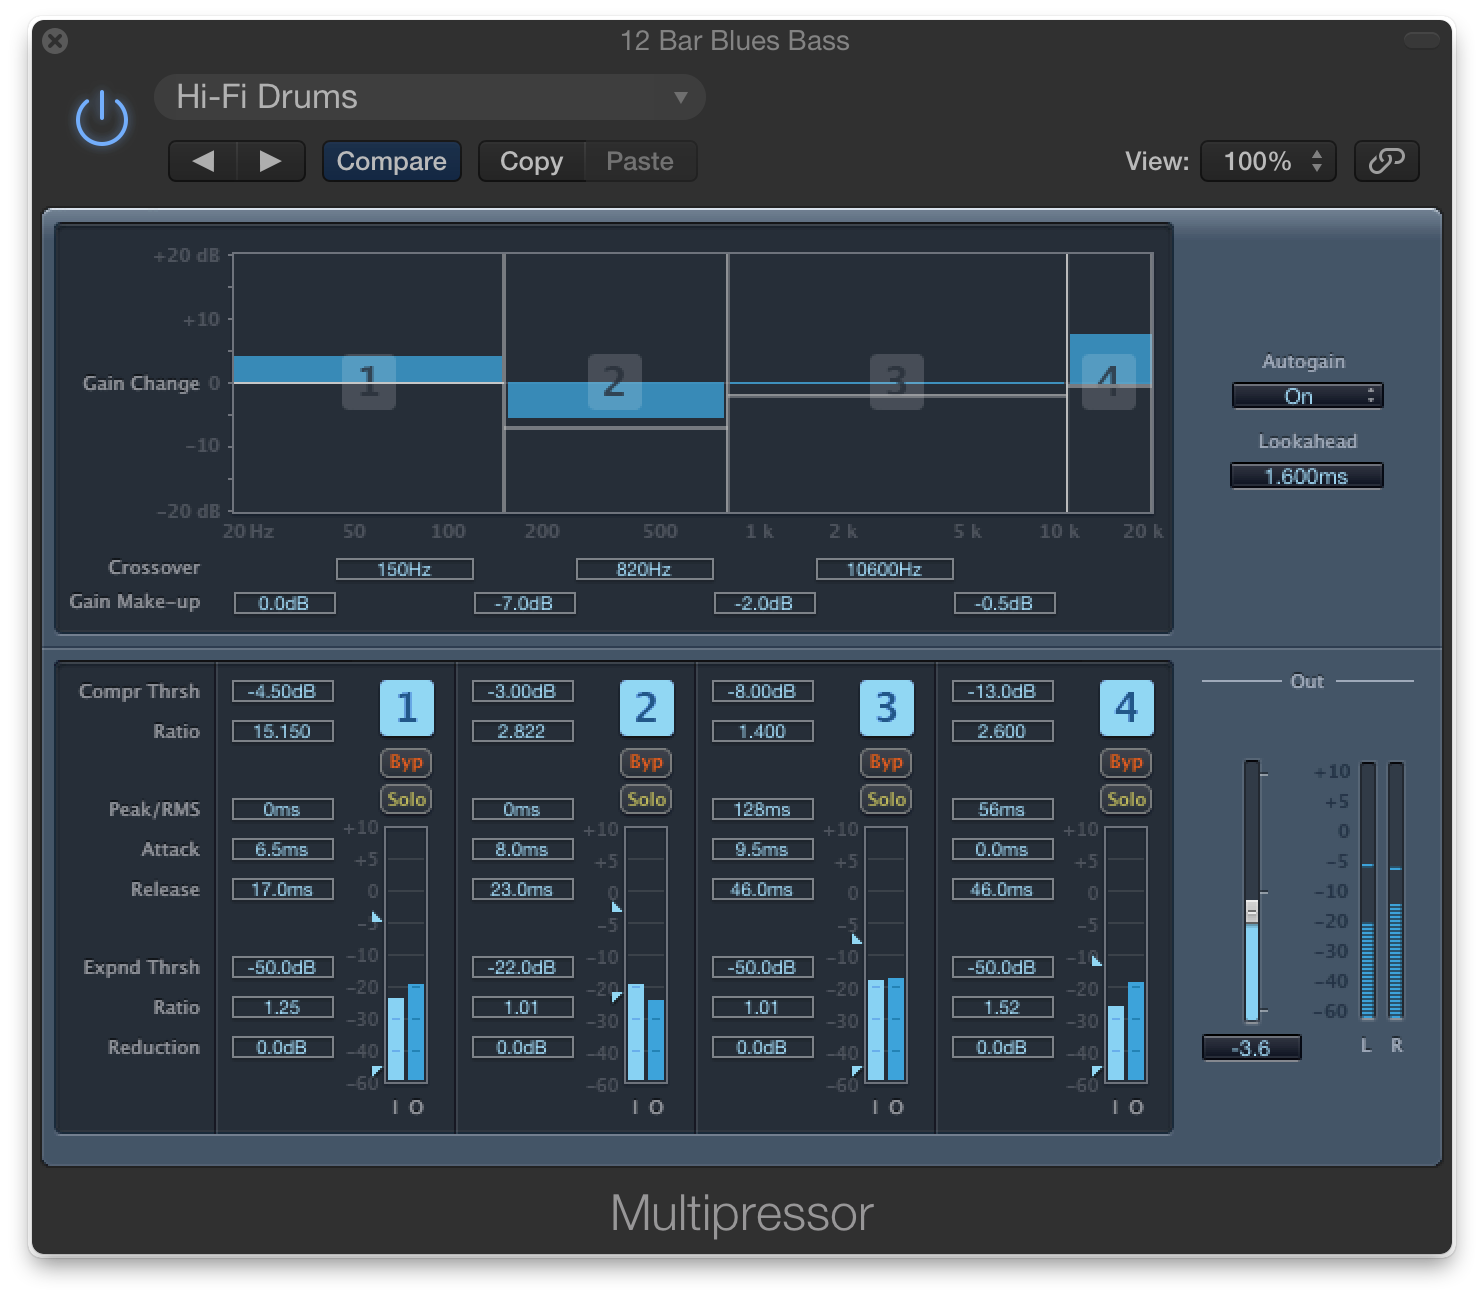Click the Paste button

[639, 161]
